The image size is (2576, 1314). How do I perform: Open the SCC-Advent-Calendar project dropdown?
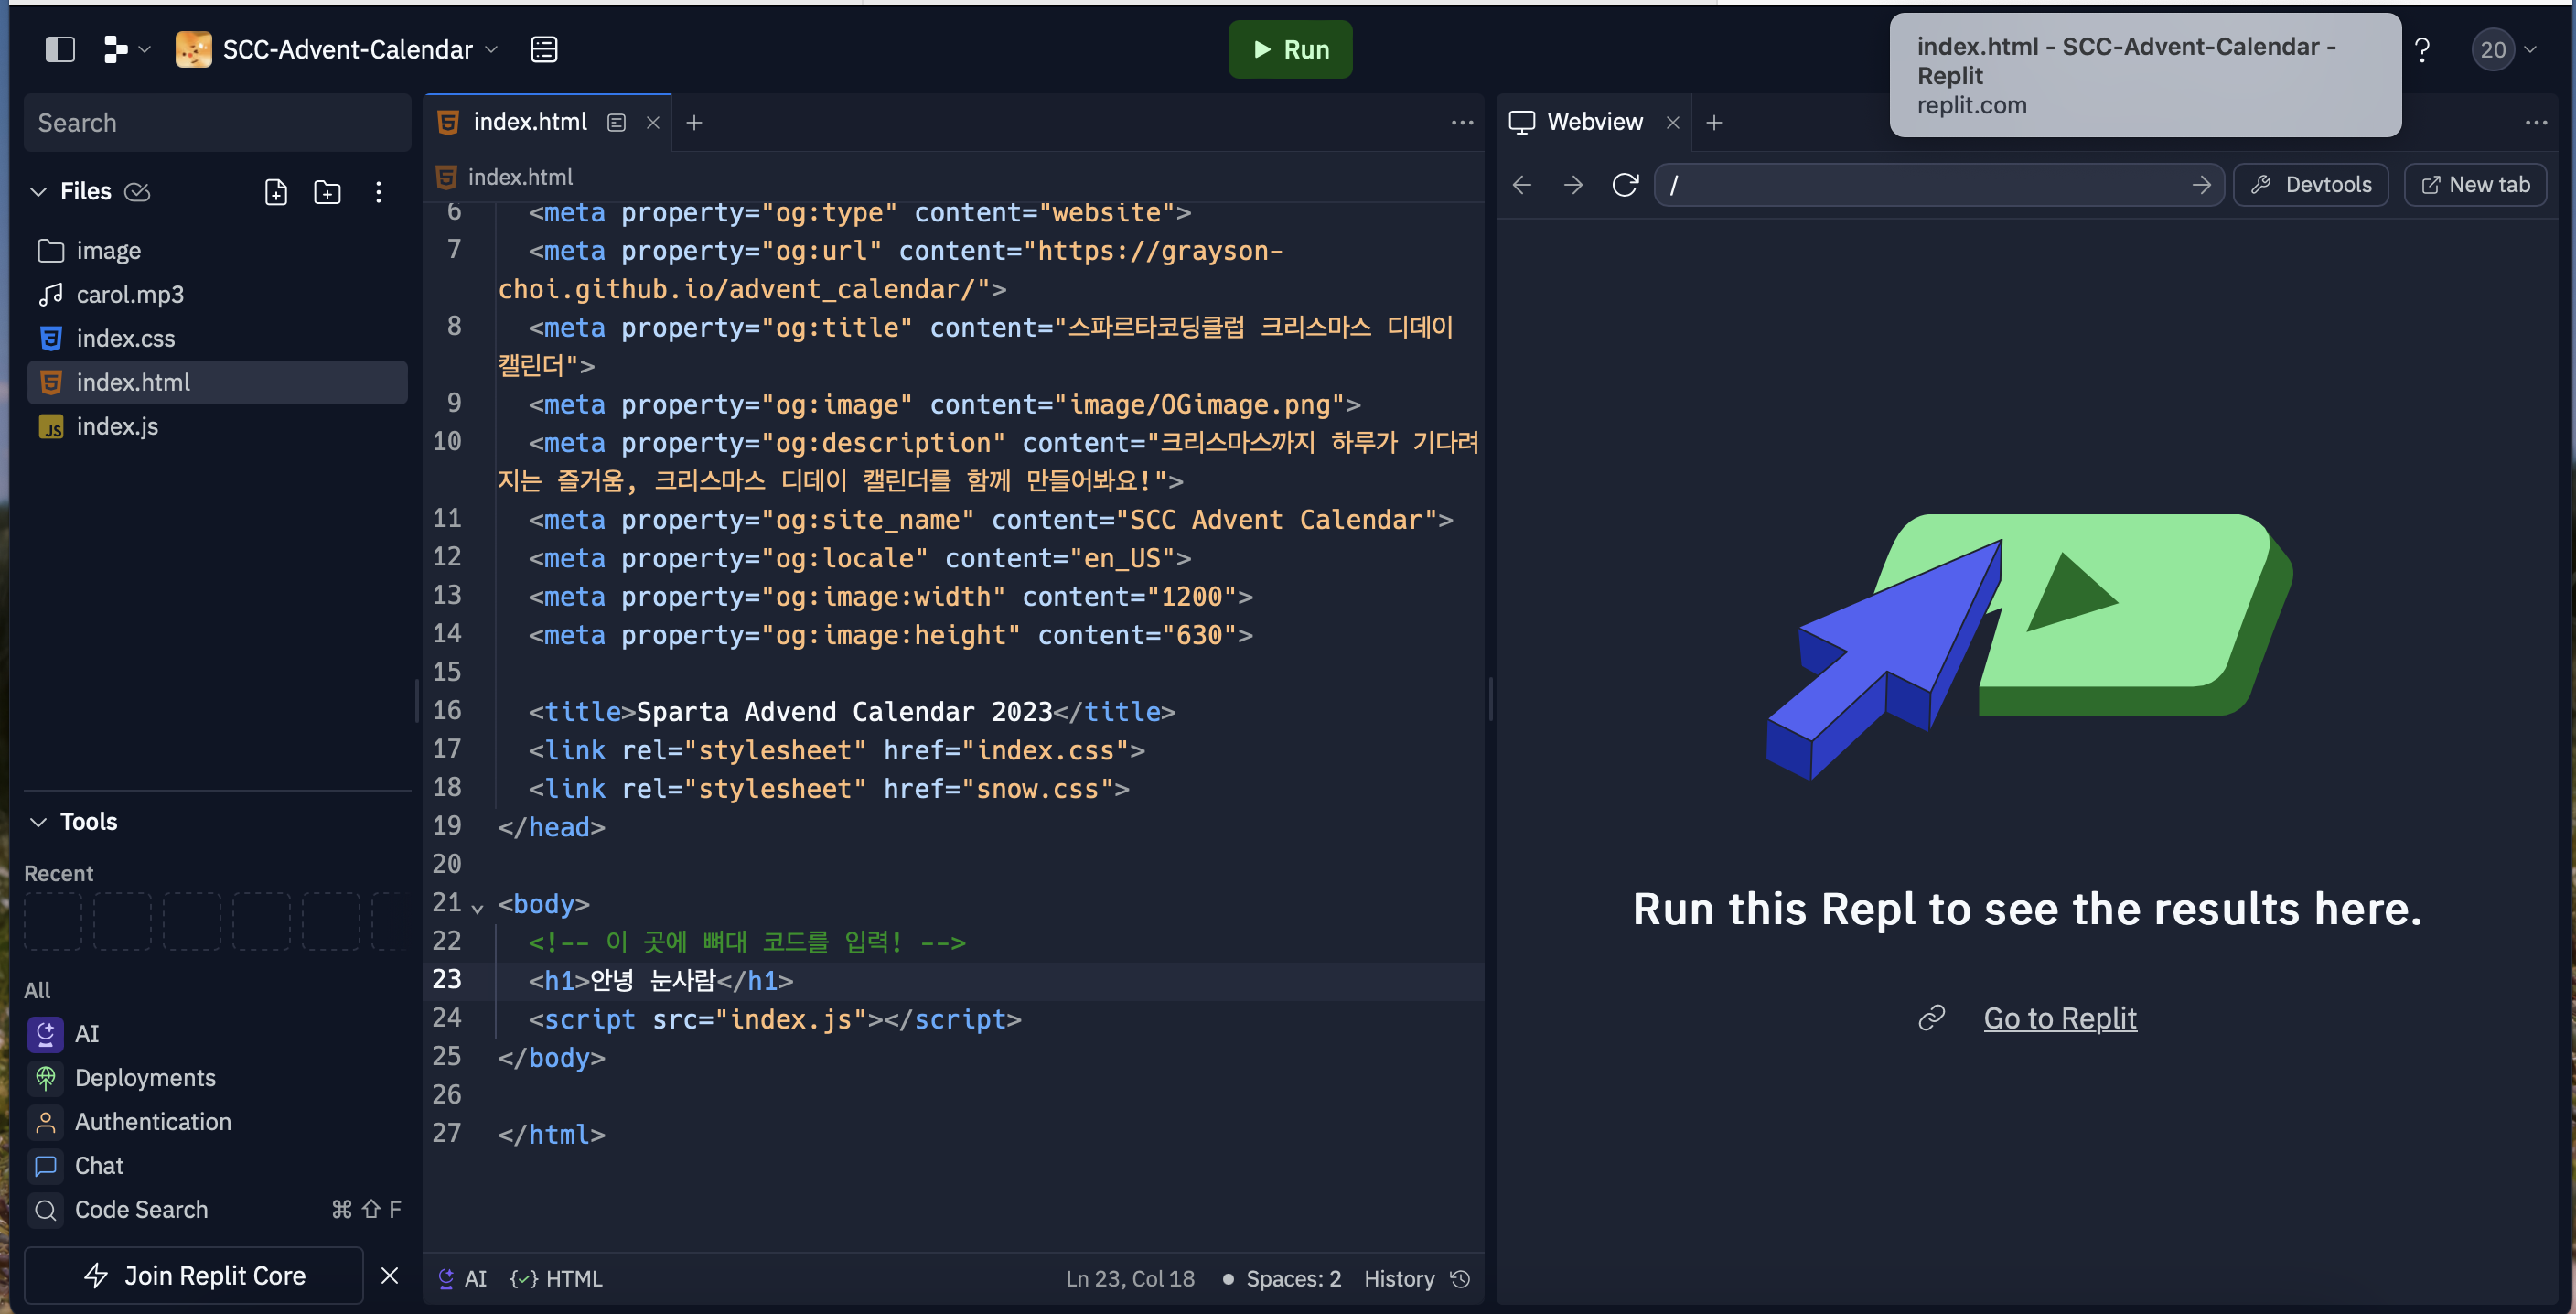(337, 49)
